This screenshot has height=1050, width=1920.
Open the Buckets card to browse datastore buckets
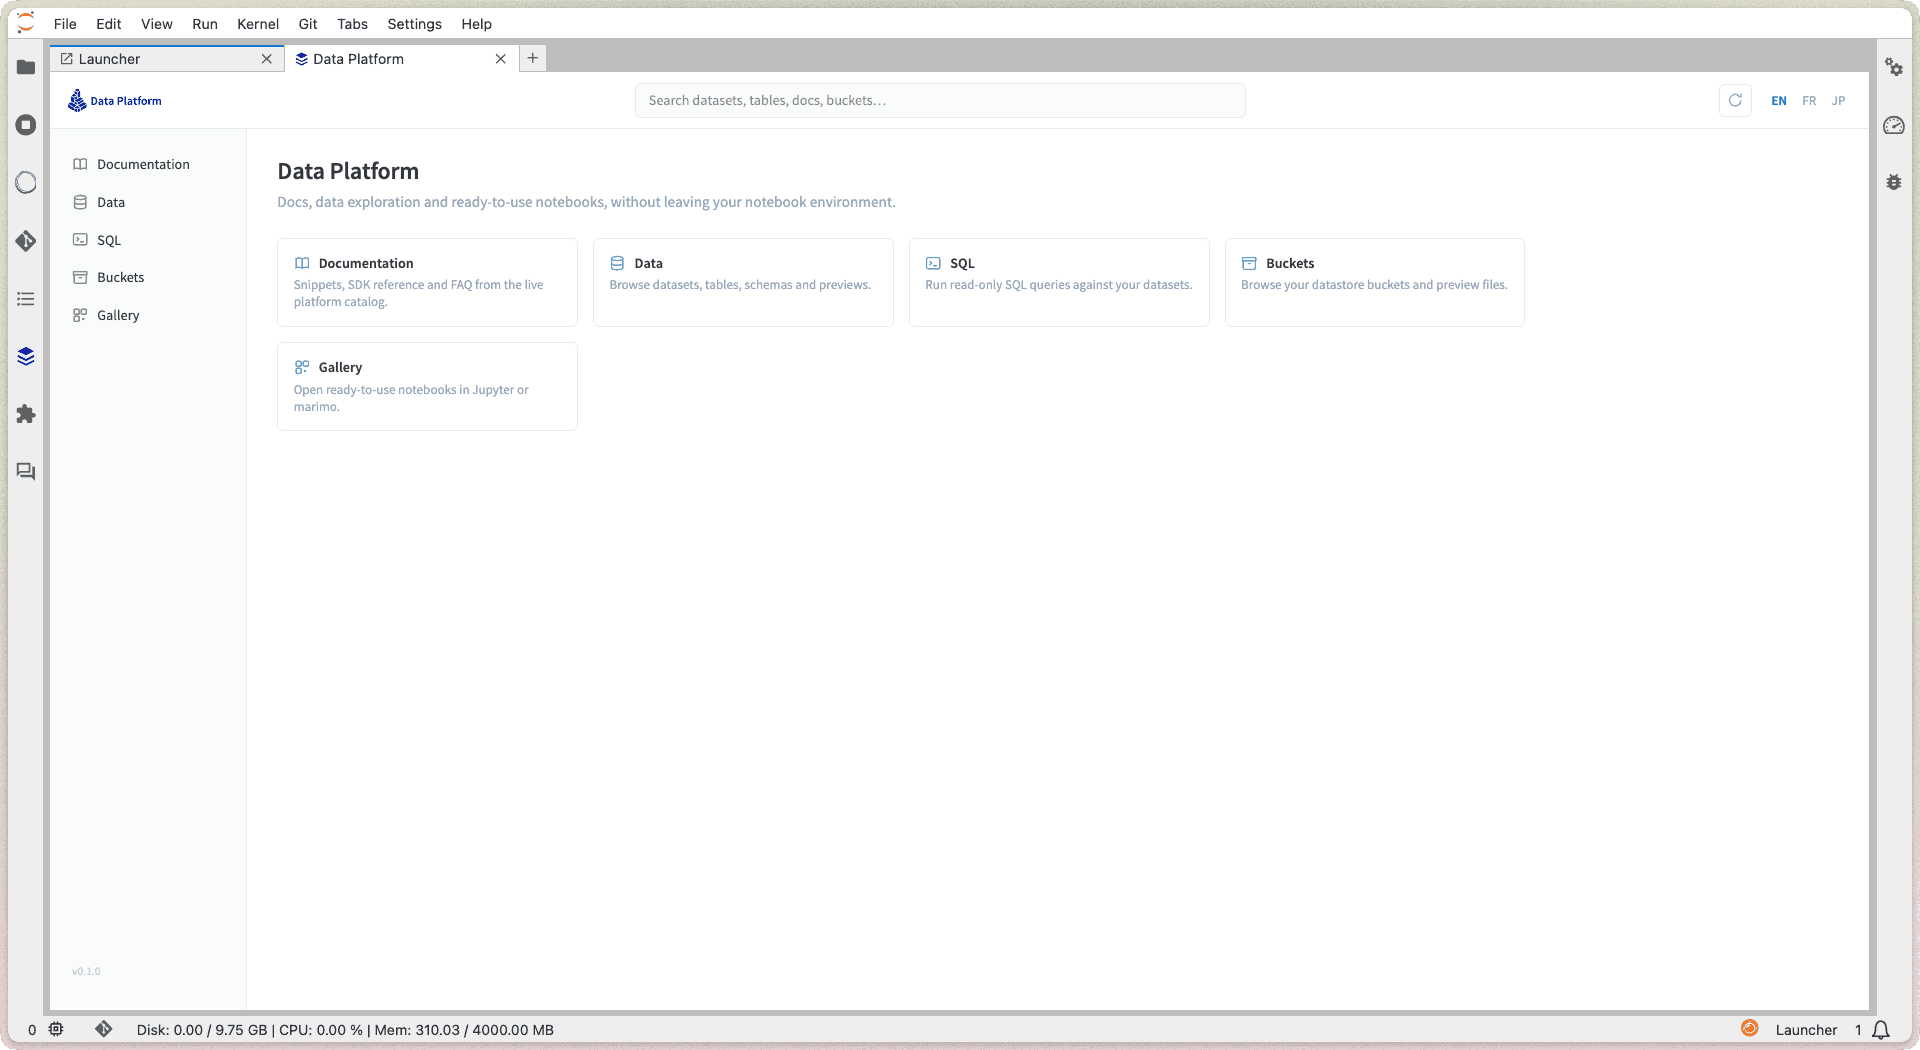tap(1375, 282)
